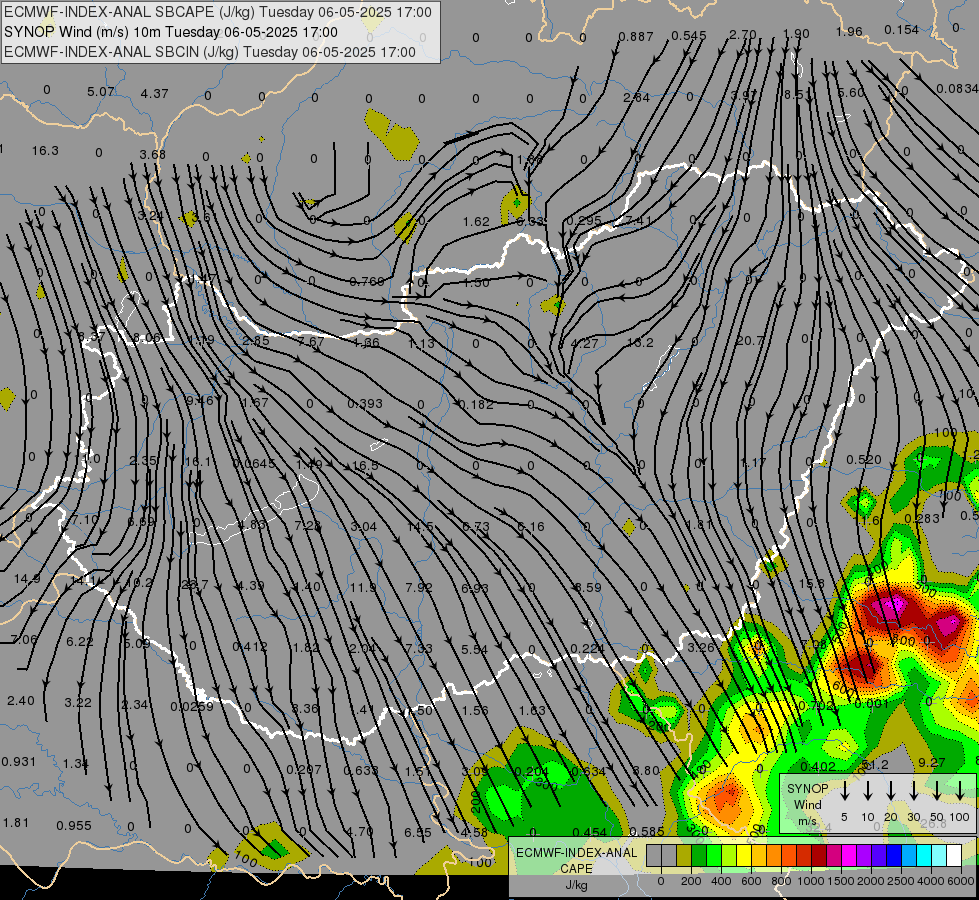Click the map value 0.931
The image size is (979, 900).
pyautogui.click(x=18, y=761)
